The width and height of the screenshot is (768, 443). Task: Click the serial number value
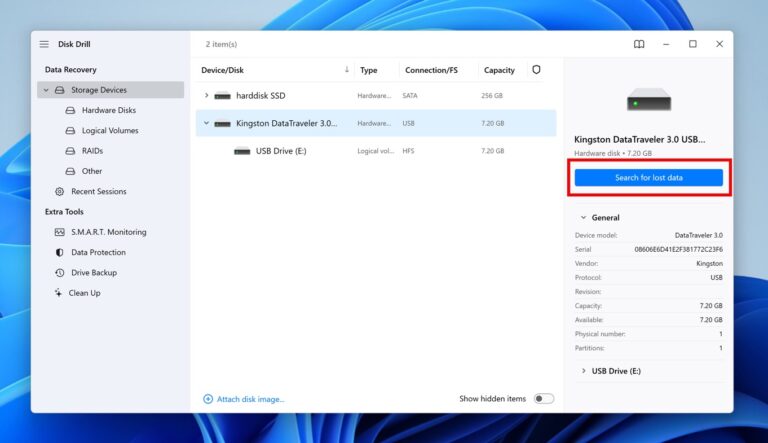pyautogui.click(x=678, y=249)
